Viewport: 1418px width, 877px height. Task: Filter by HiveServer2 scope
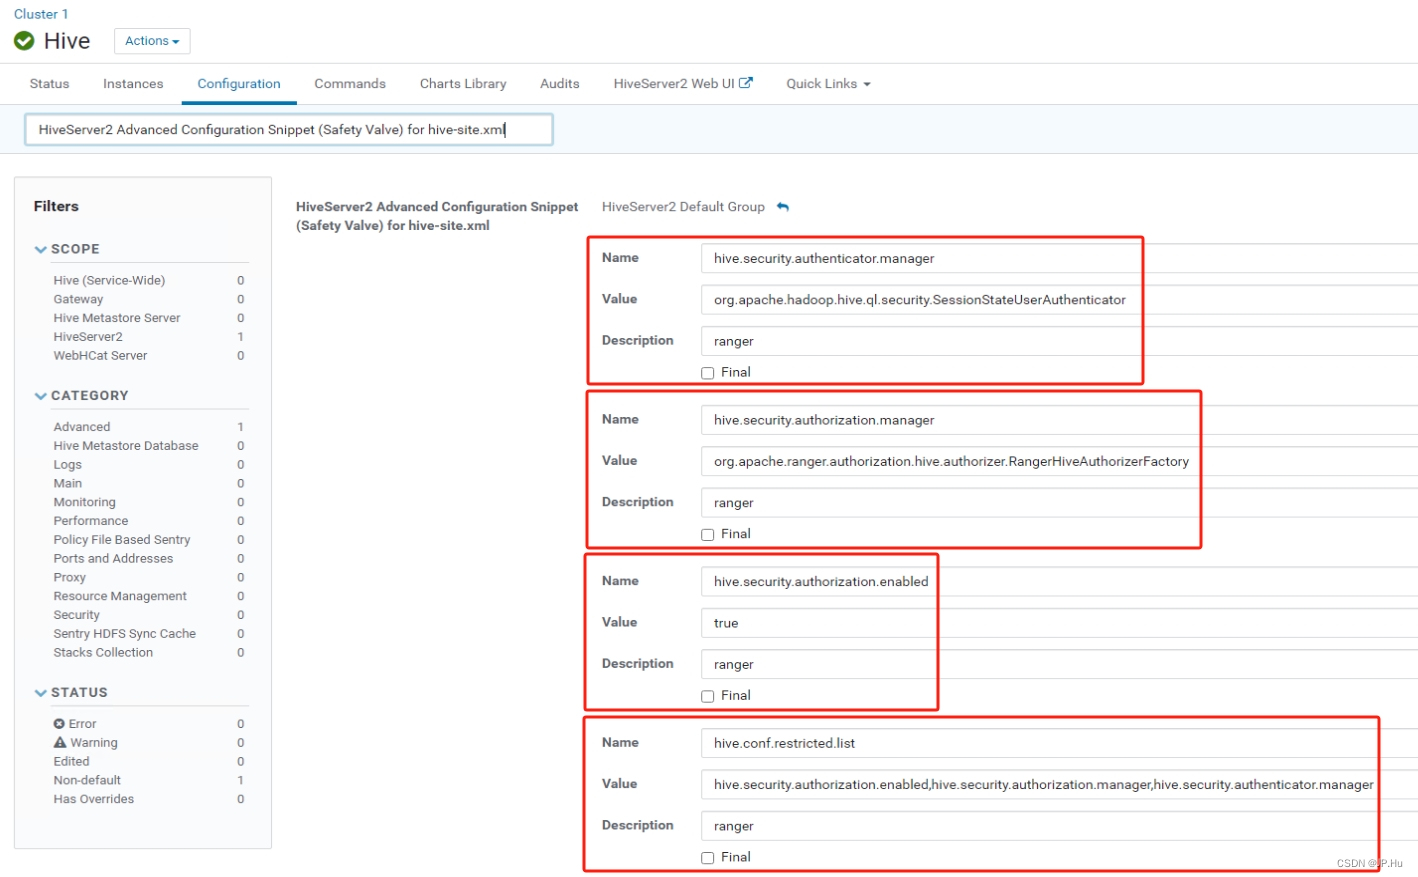(x=88, y=337)
